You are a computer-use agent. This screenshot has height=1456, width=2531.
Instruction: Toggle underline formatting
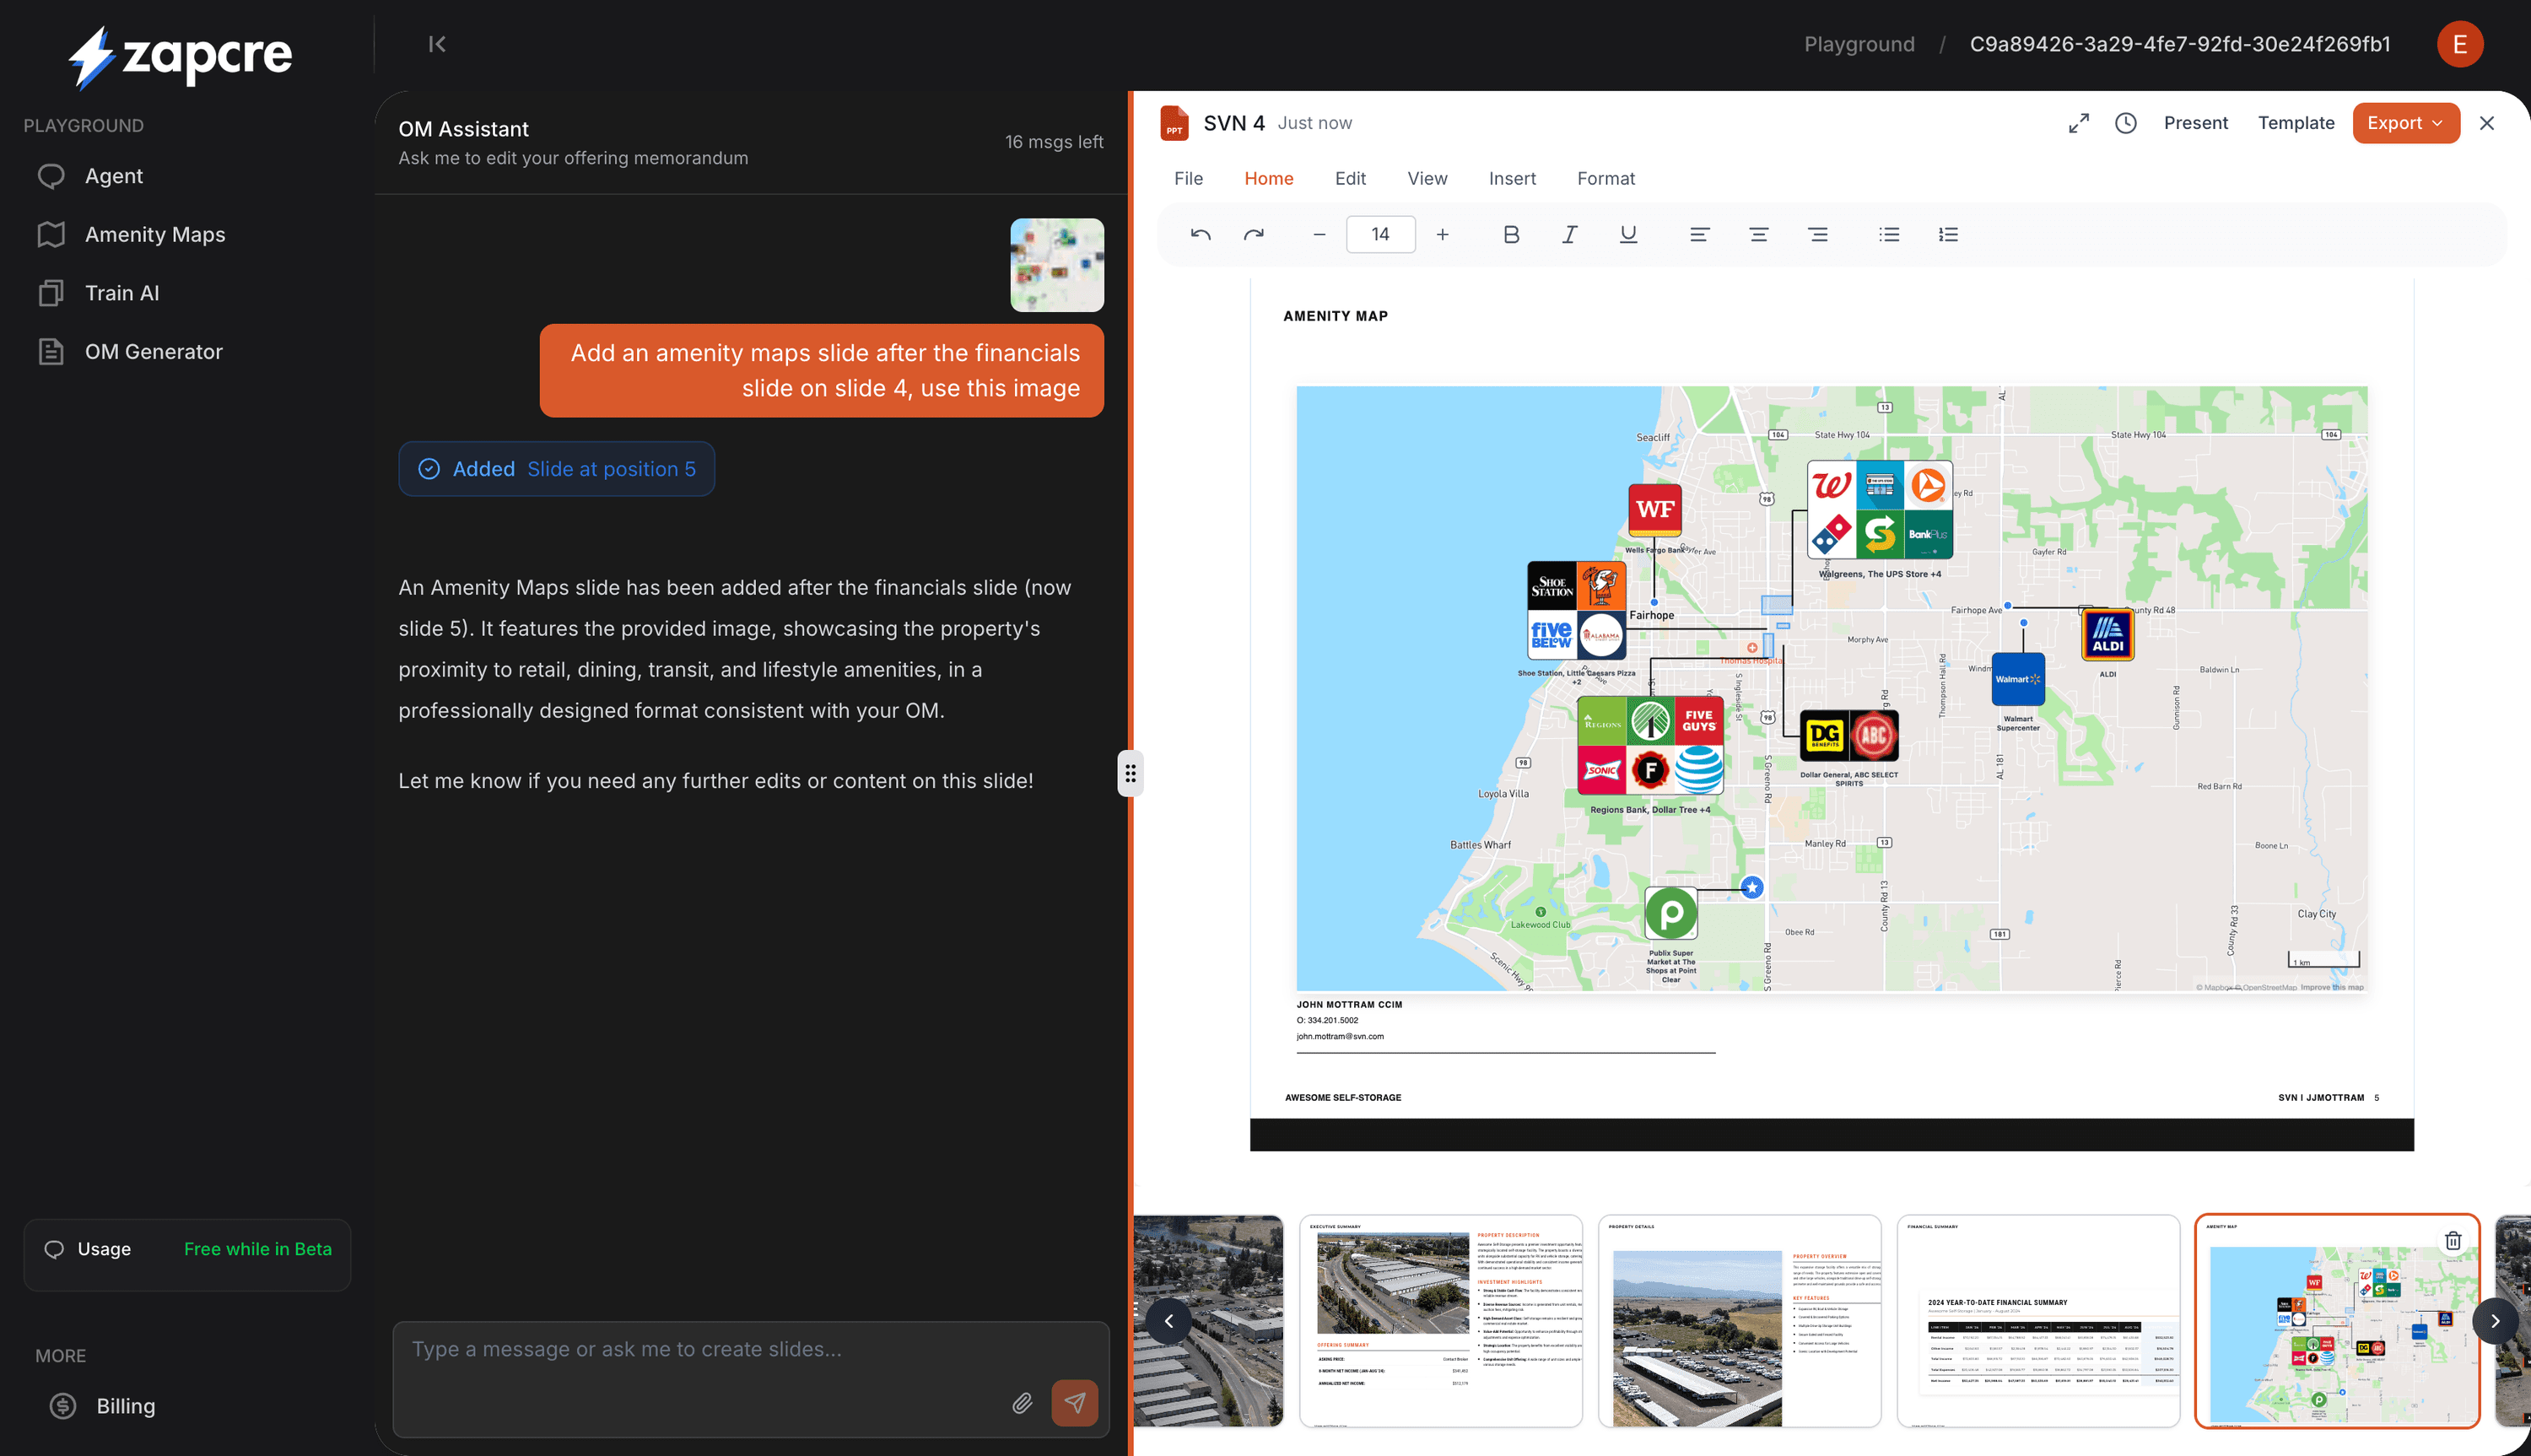(1628, 234)
